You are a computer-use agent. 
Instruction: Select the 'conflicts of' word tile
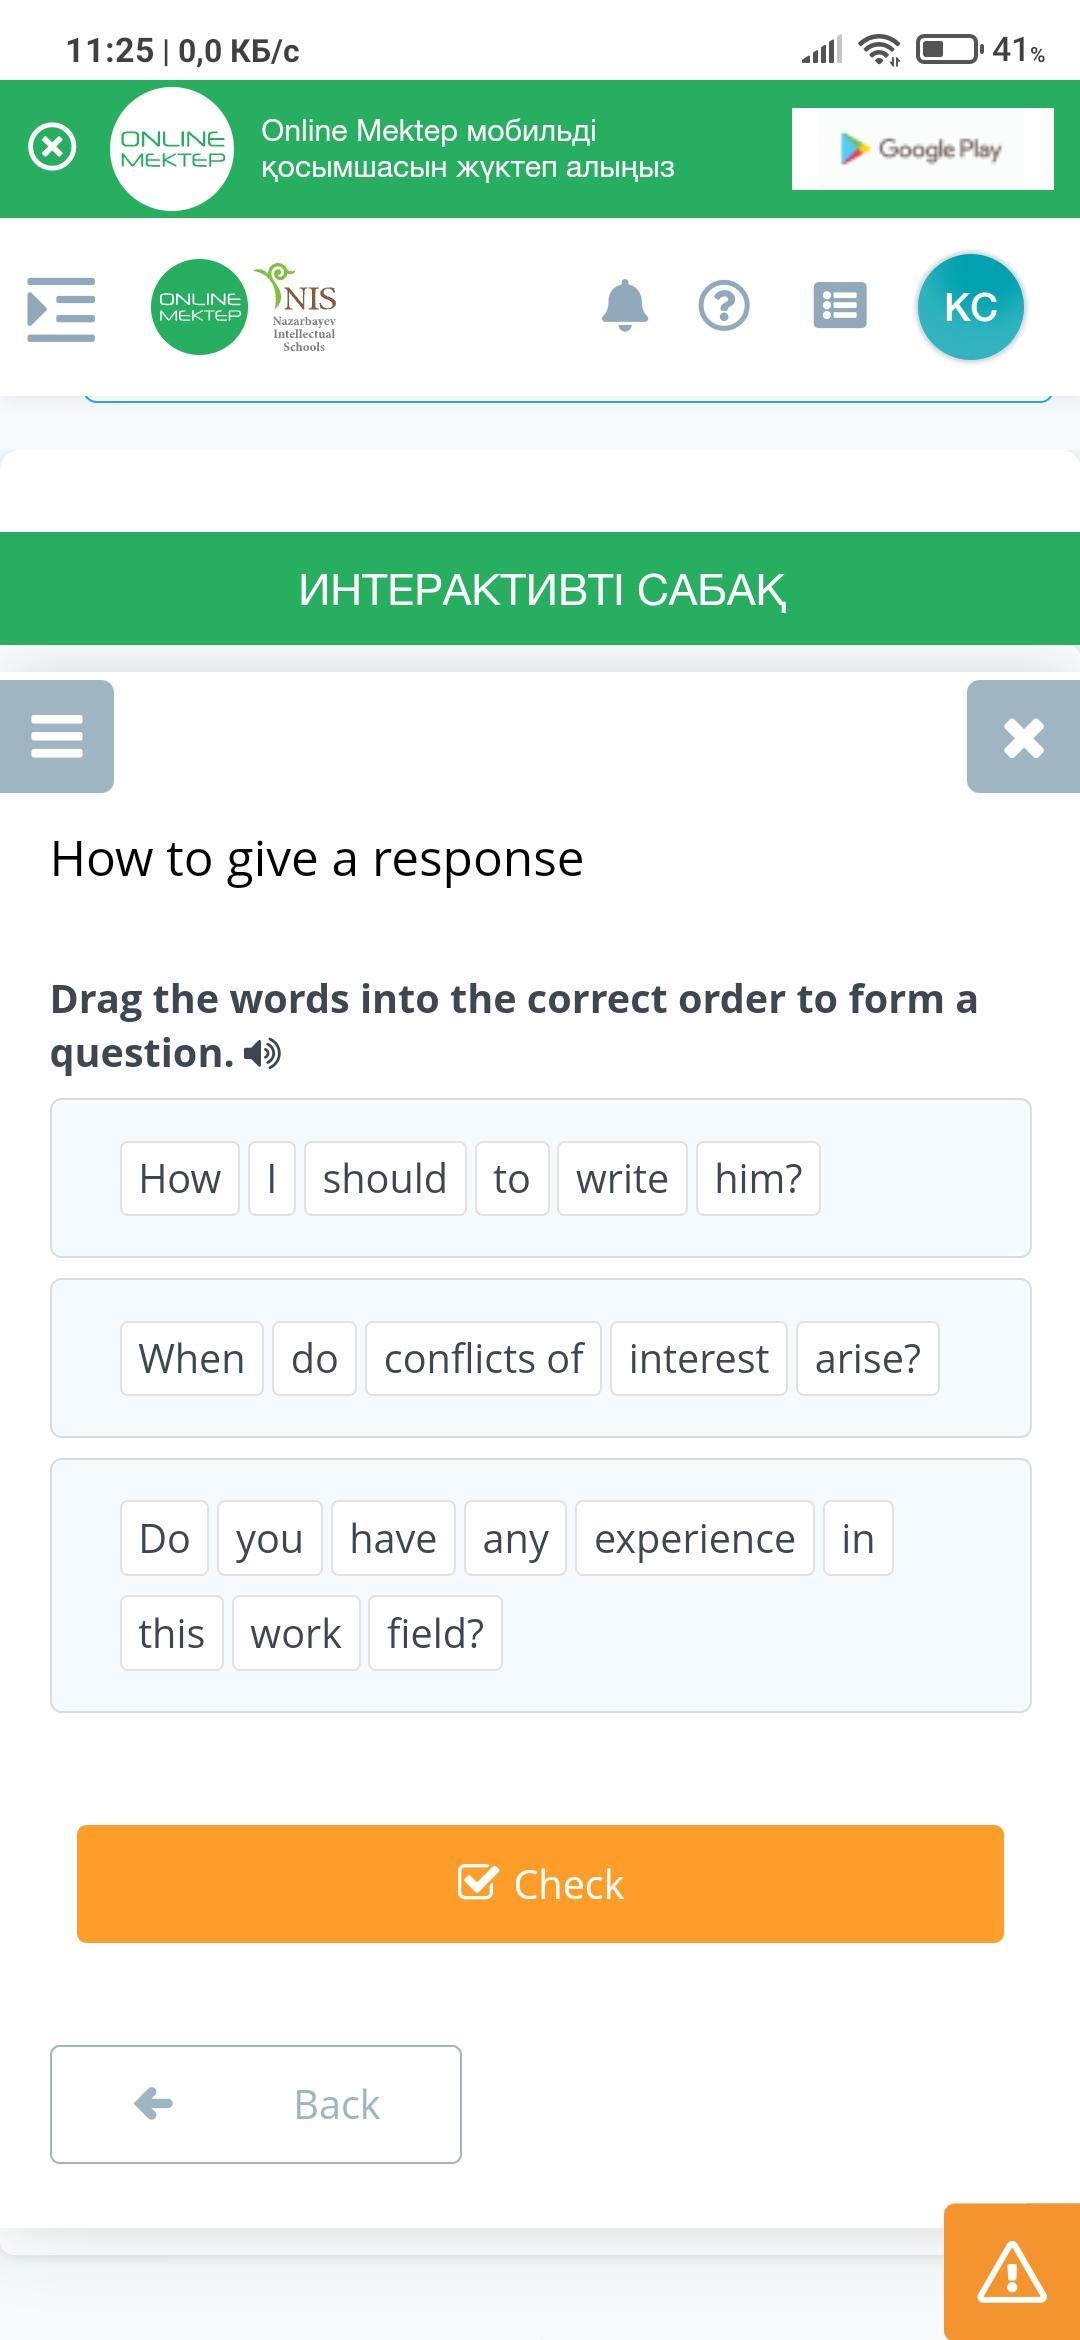click(483, 1359)
